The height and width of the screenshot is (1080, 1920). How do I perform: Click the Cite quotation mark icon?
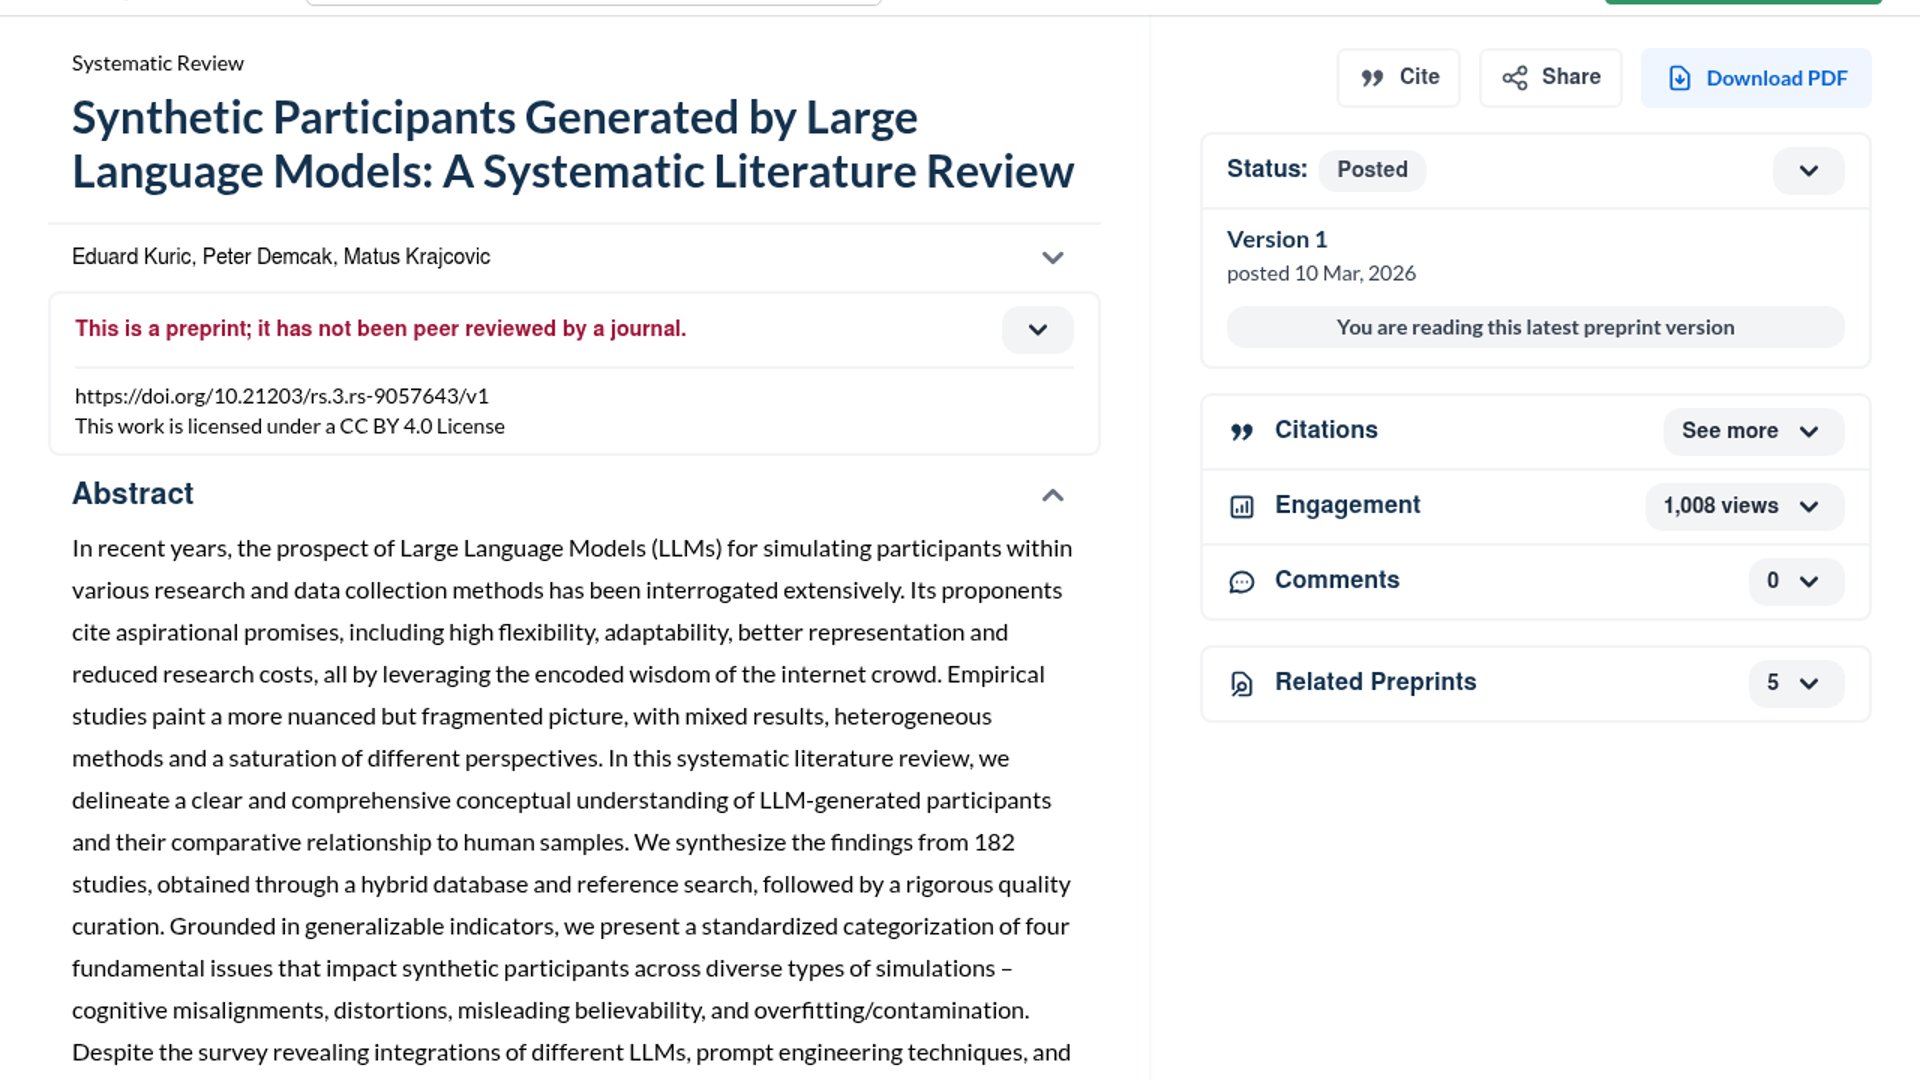tap(1372, 78)
